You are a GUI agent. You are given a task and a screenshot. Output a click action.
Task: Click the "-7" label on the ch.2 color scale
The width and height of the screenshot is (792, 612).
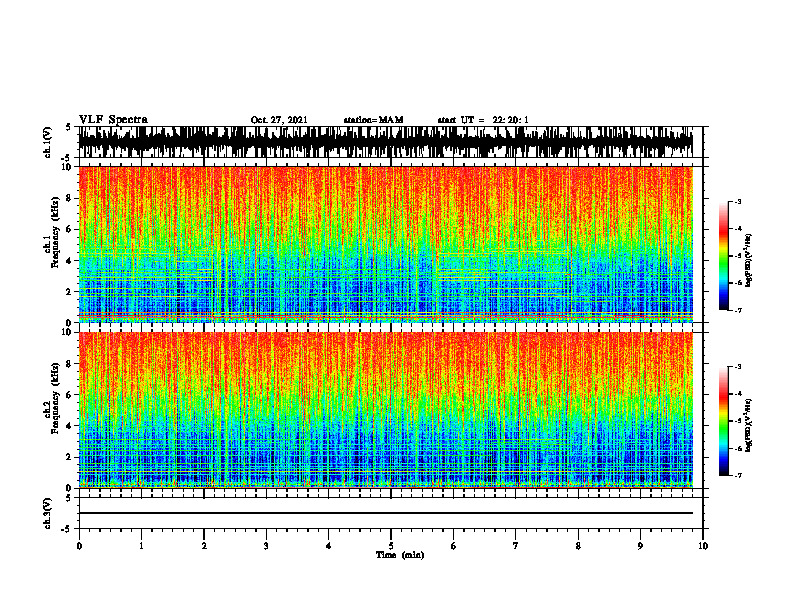[x=738, y=476]
